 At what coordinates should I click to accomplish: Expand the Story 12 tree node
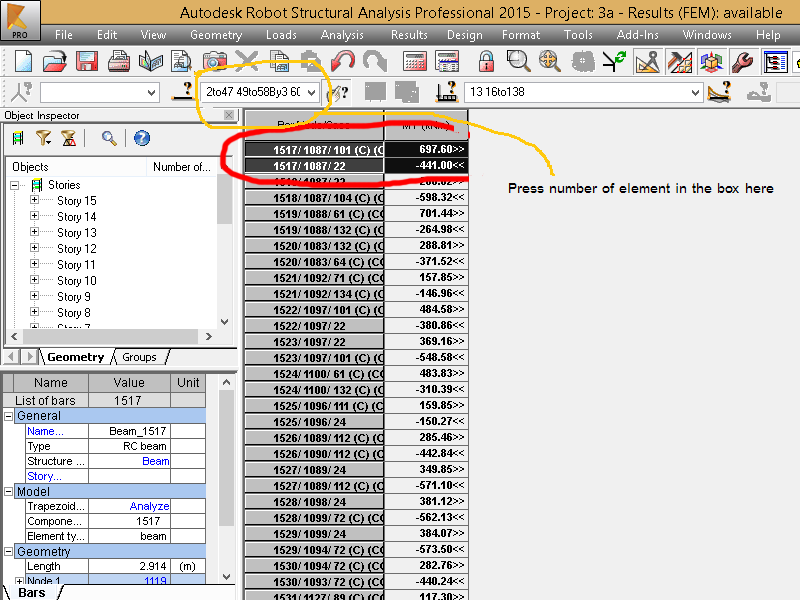pyautogui.click(x=34, y=248)
